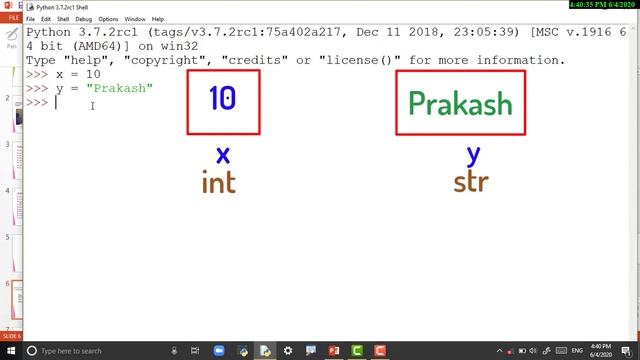
Task: Open the Windows Start menu
Action: [11, 351]
